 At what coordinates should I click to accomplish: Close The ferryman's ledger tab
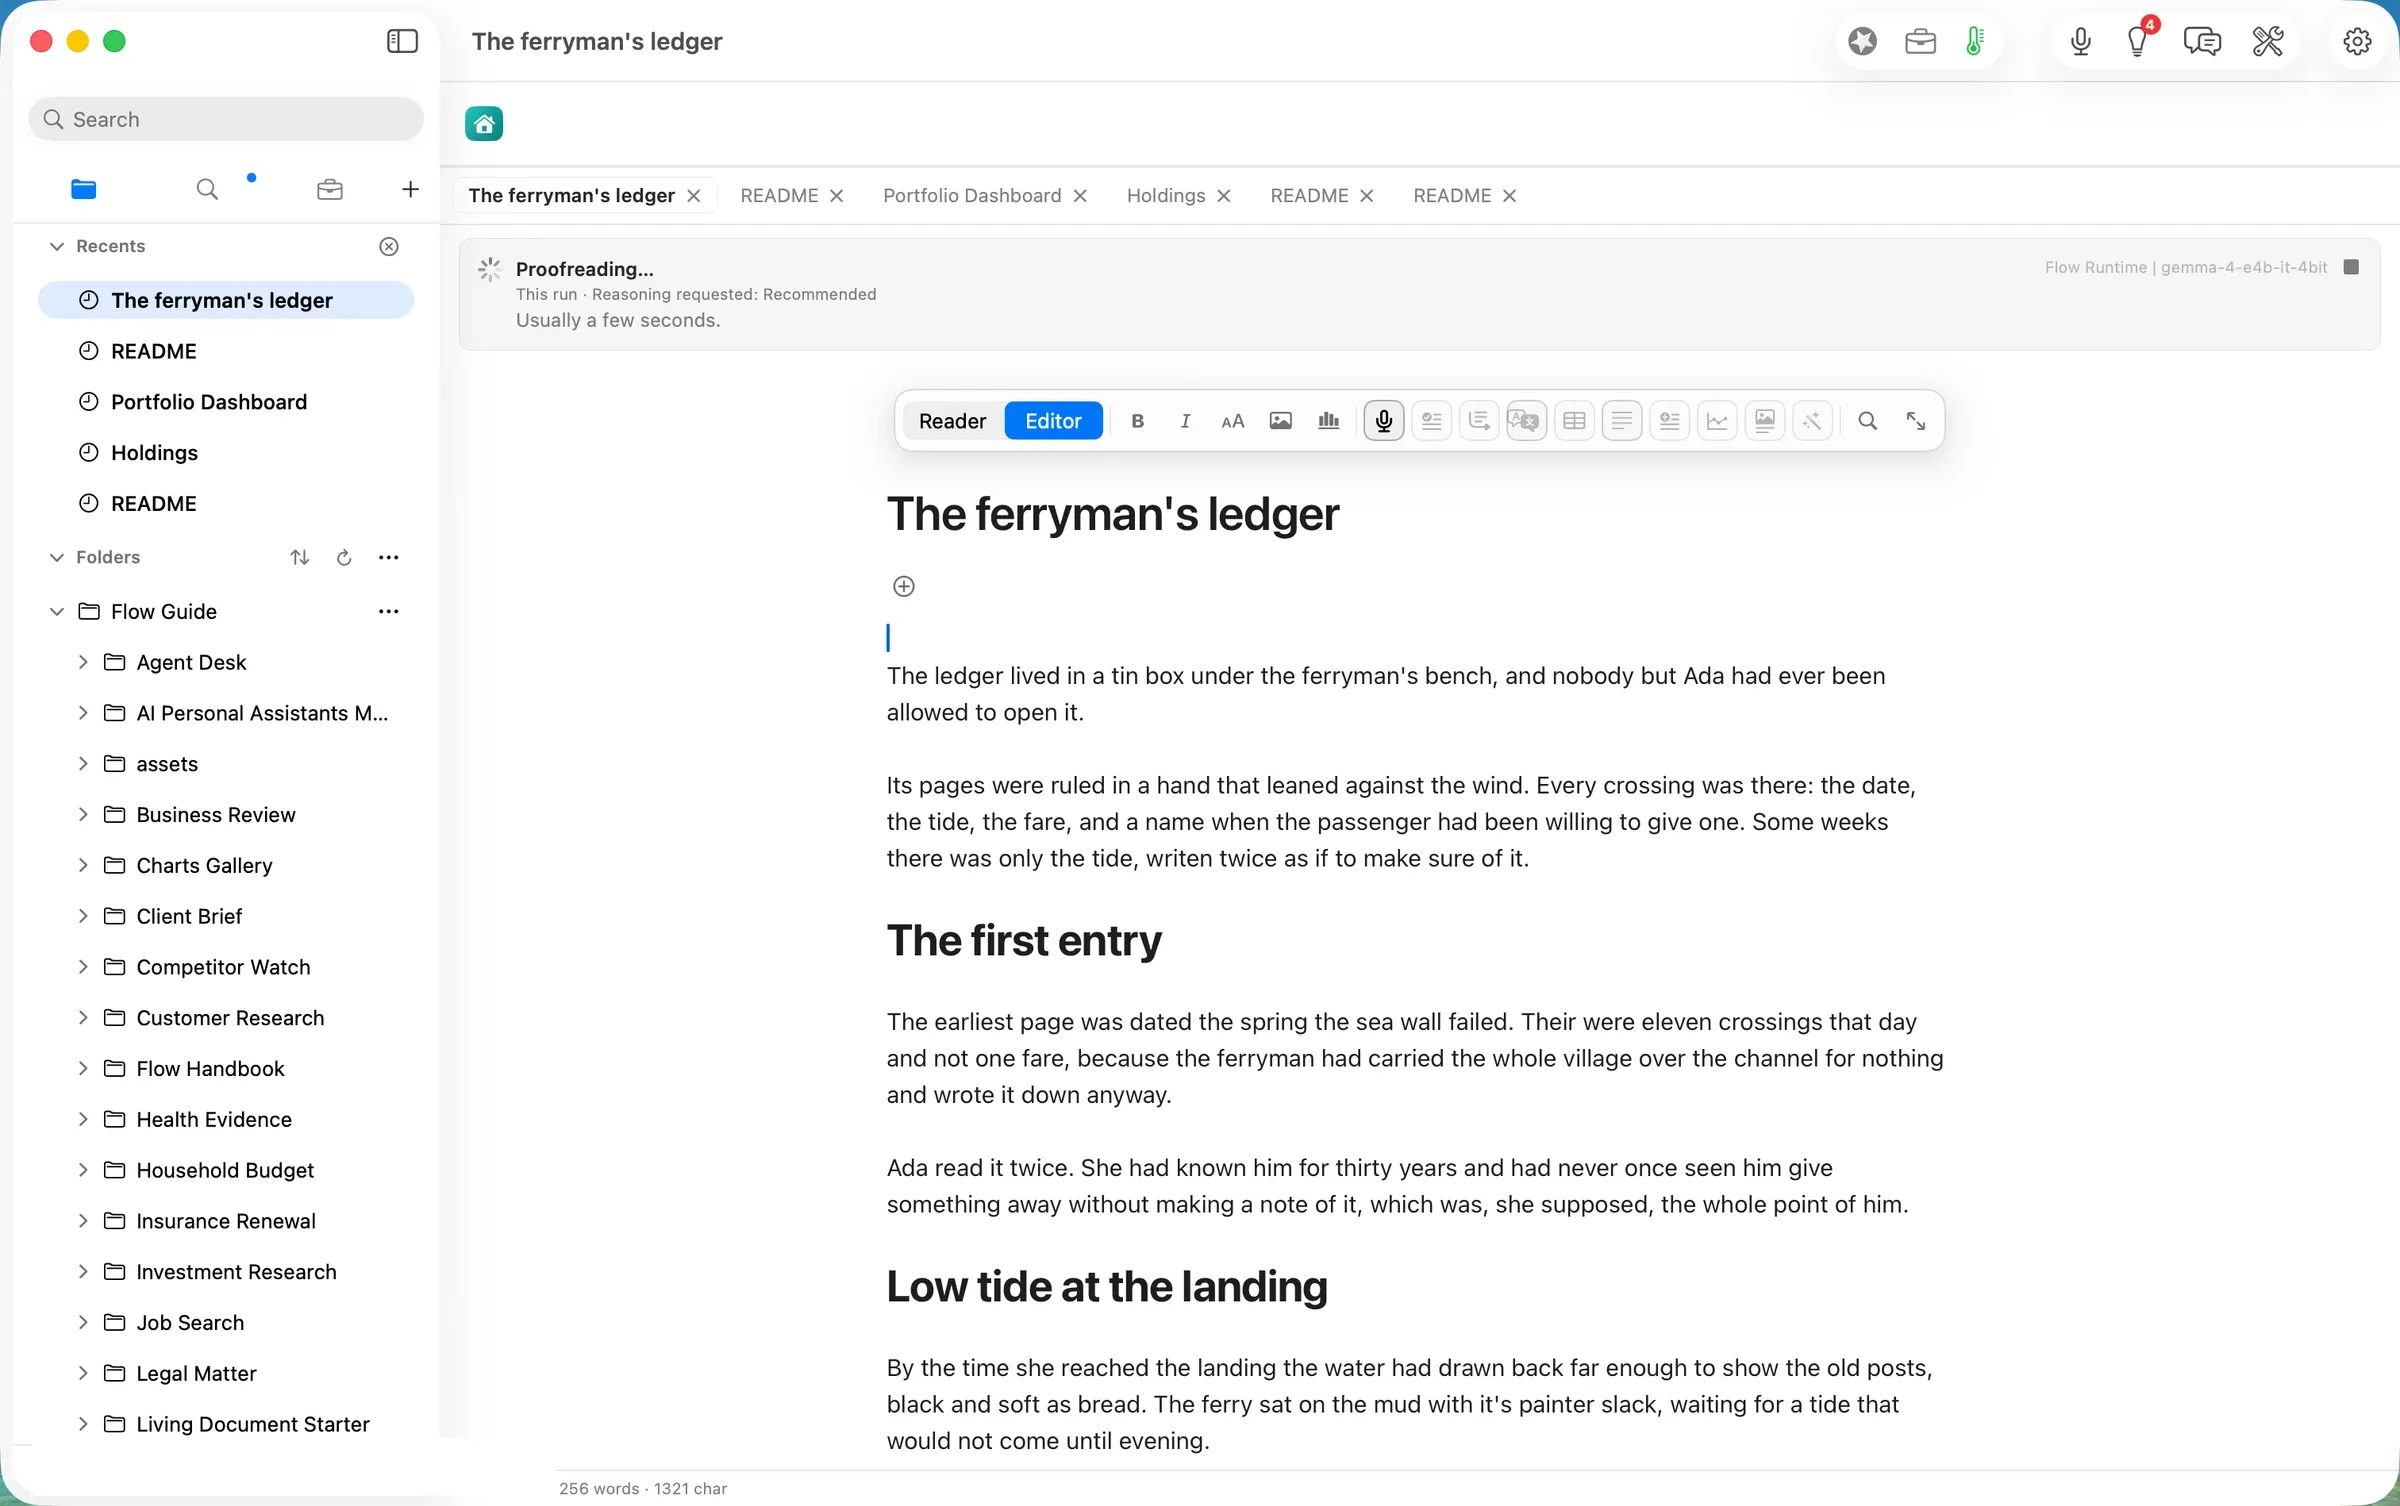tap(693, 196)
